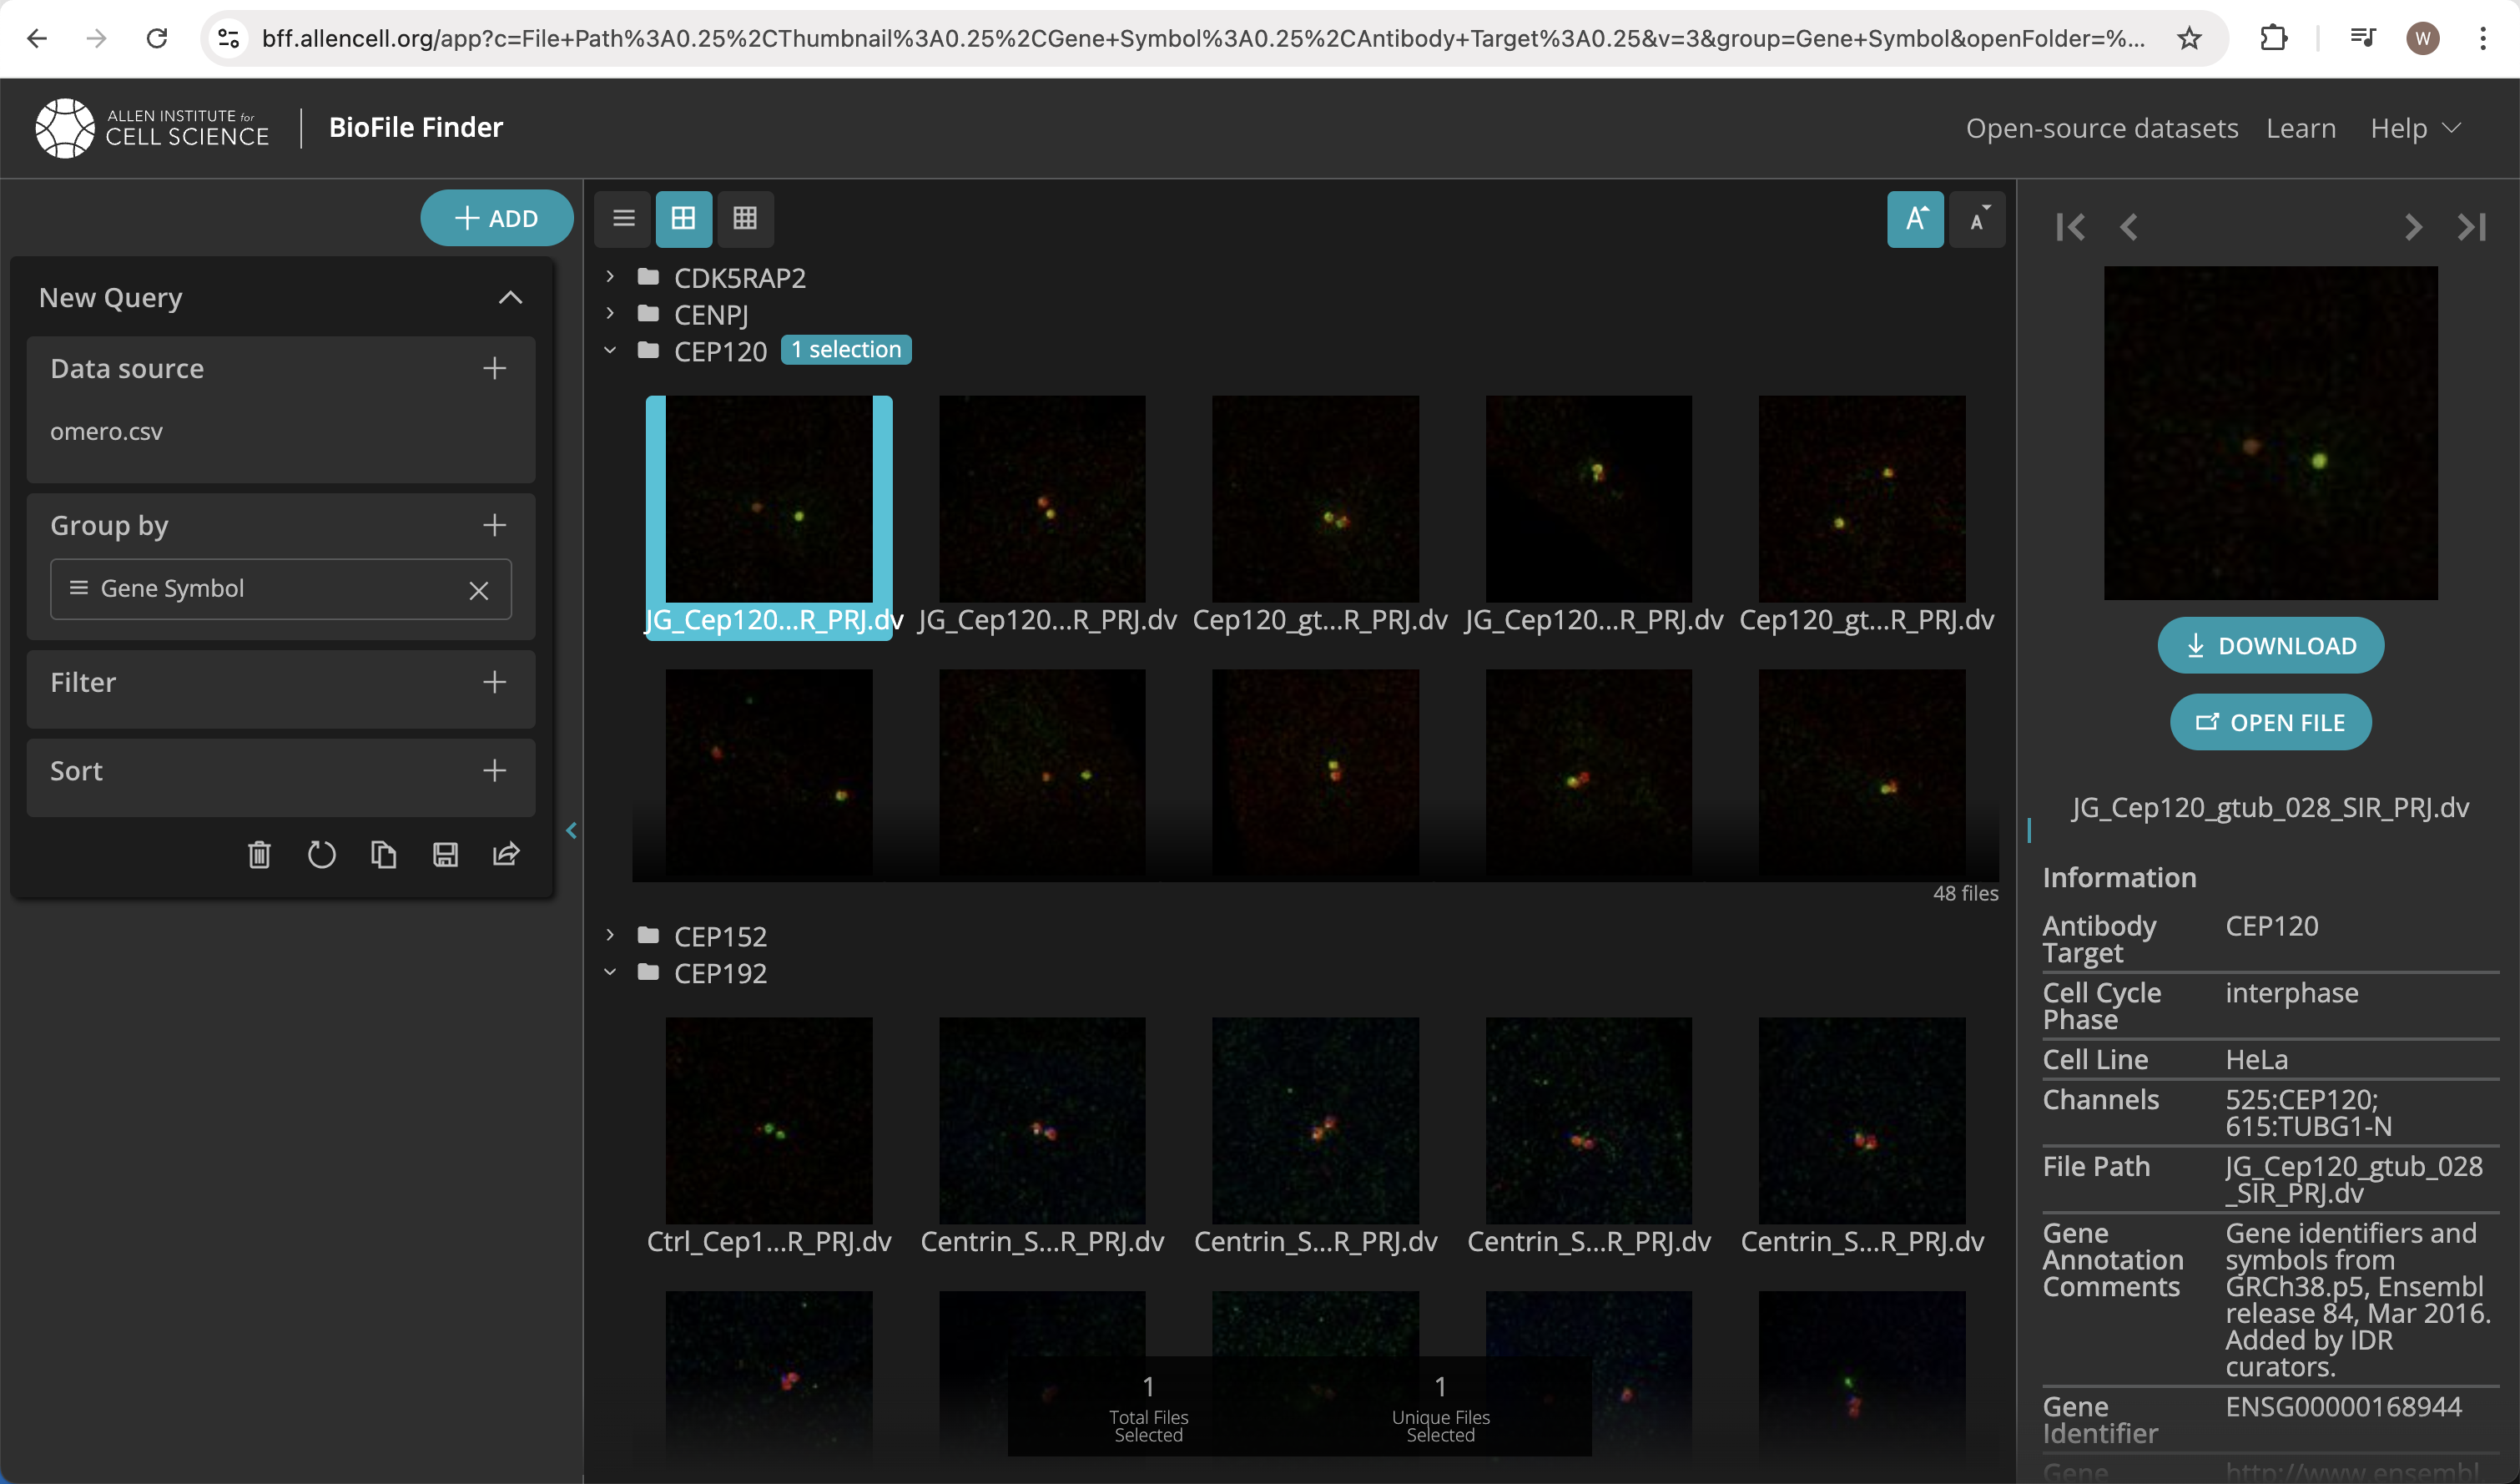
Task: Save query with floppy disk icon
Action: (x=445, y=854)
